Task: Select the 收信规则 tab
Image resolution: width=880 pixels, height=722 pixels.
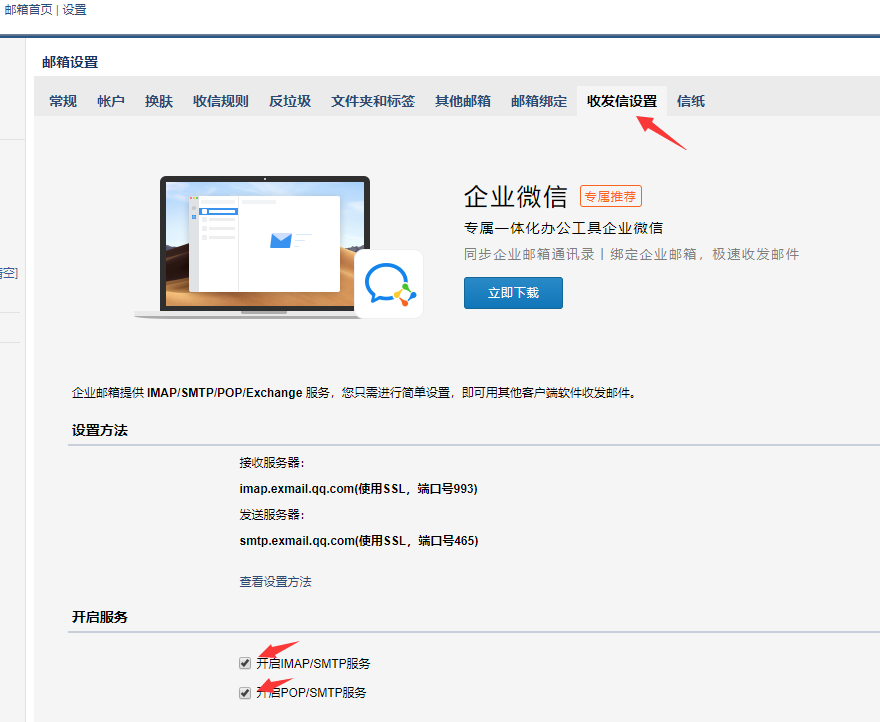Action: point(221,101)
